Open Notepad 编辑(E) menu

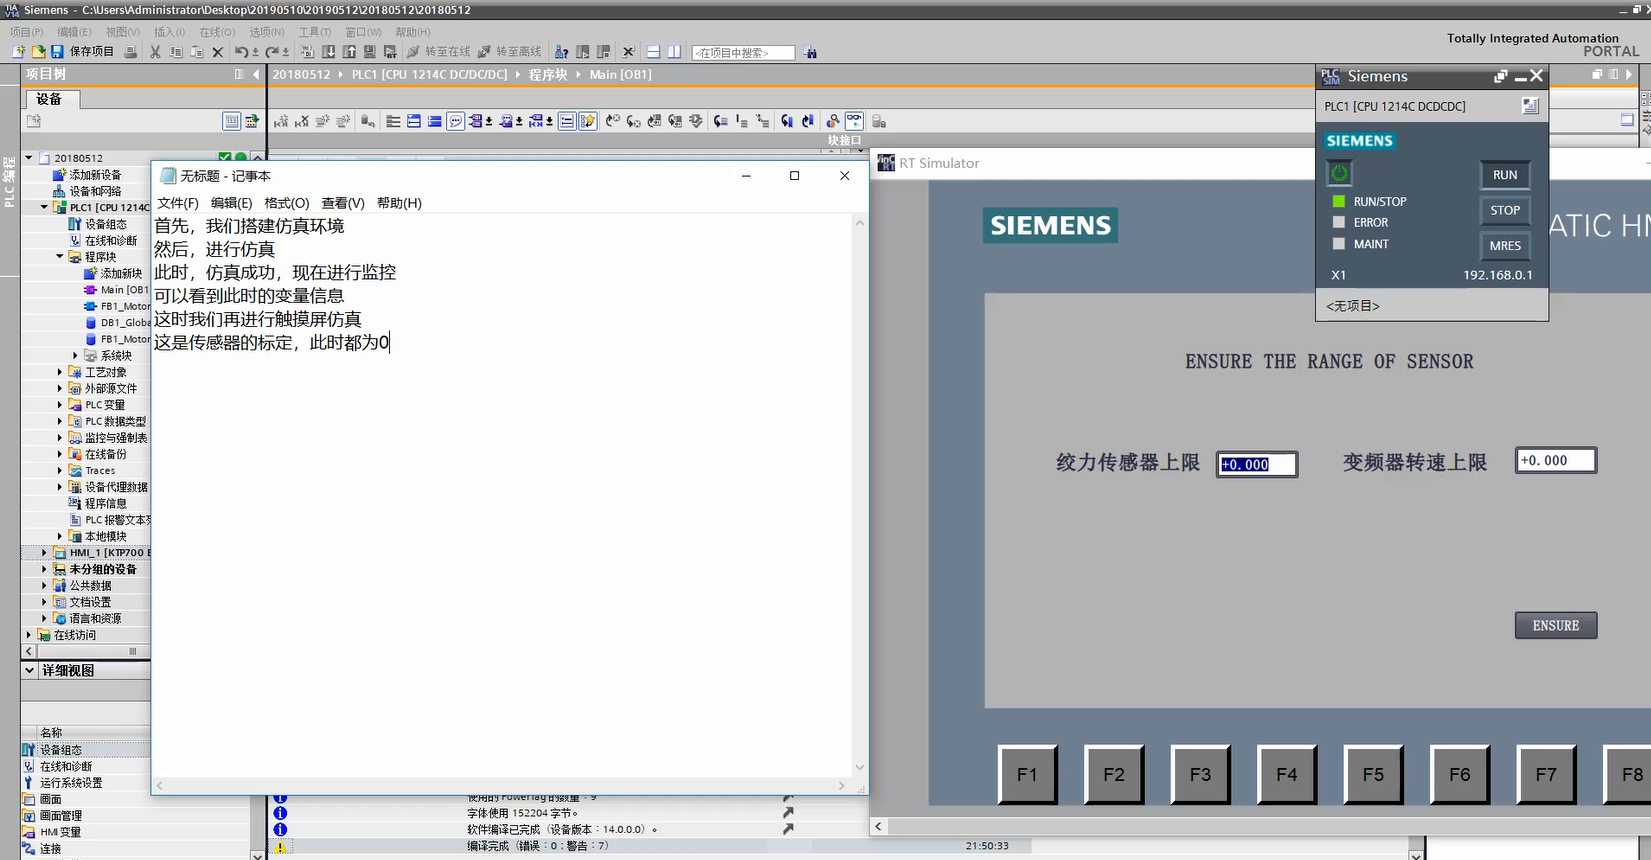[231, 202]
